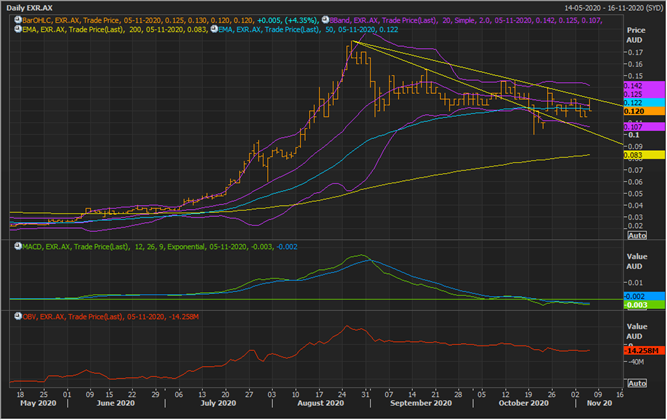The width and height of the screenshot is (667, 420).
Task: Click the round icon beside BBand legend
Action: point(325,20)
